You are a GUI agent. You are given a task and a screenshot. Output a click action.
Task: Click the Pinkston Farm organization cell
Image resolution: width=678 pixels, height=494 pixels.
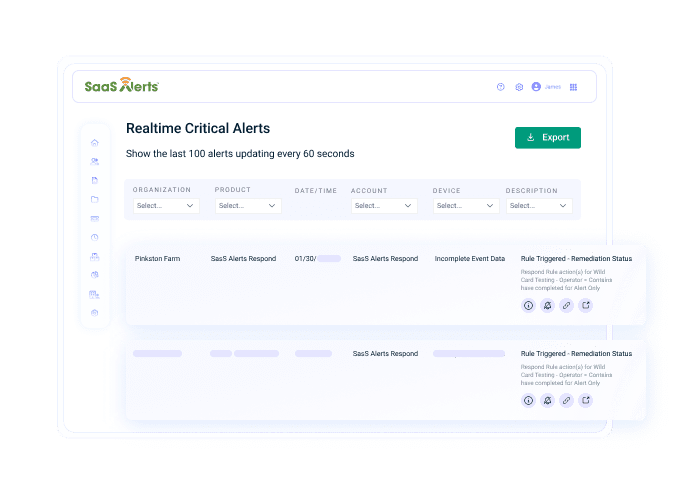[x=157, y=259]
